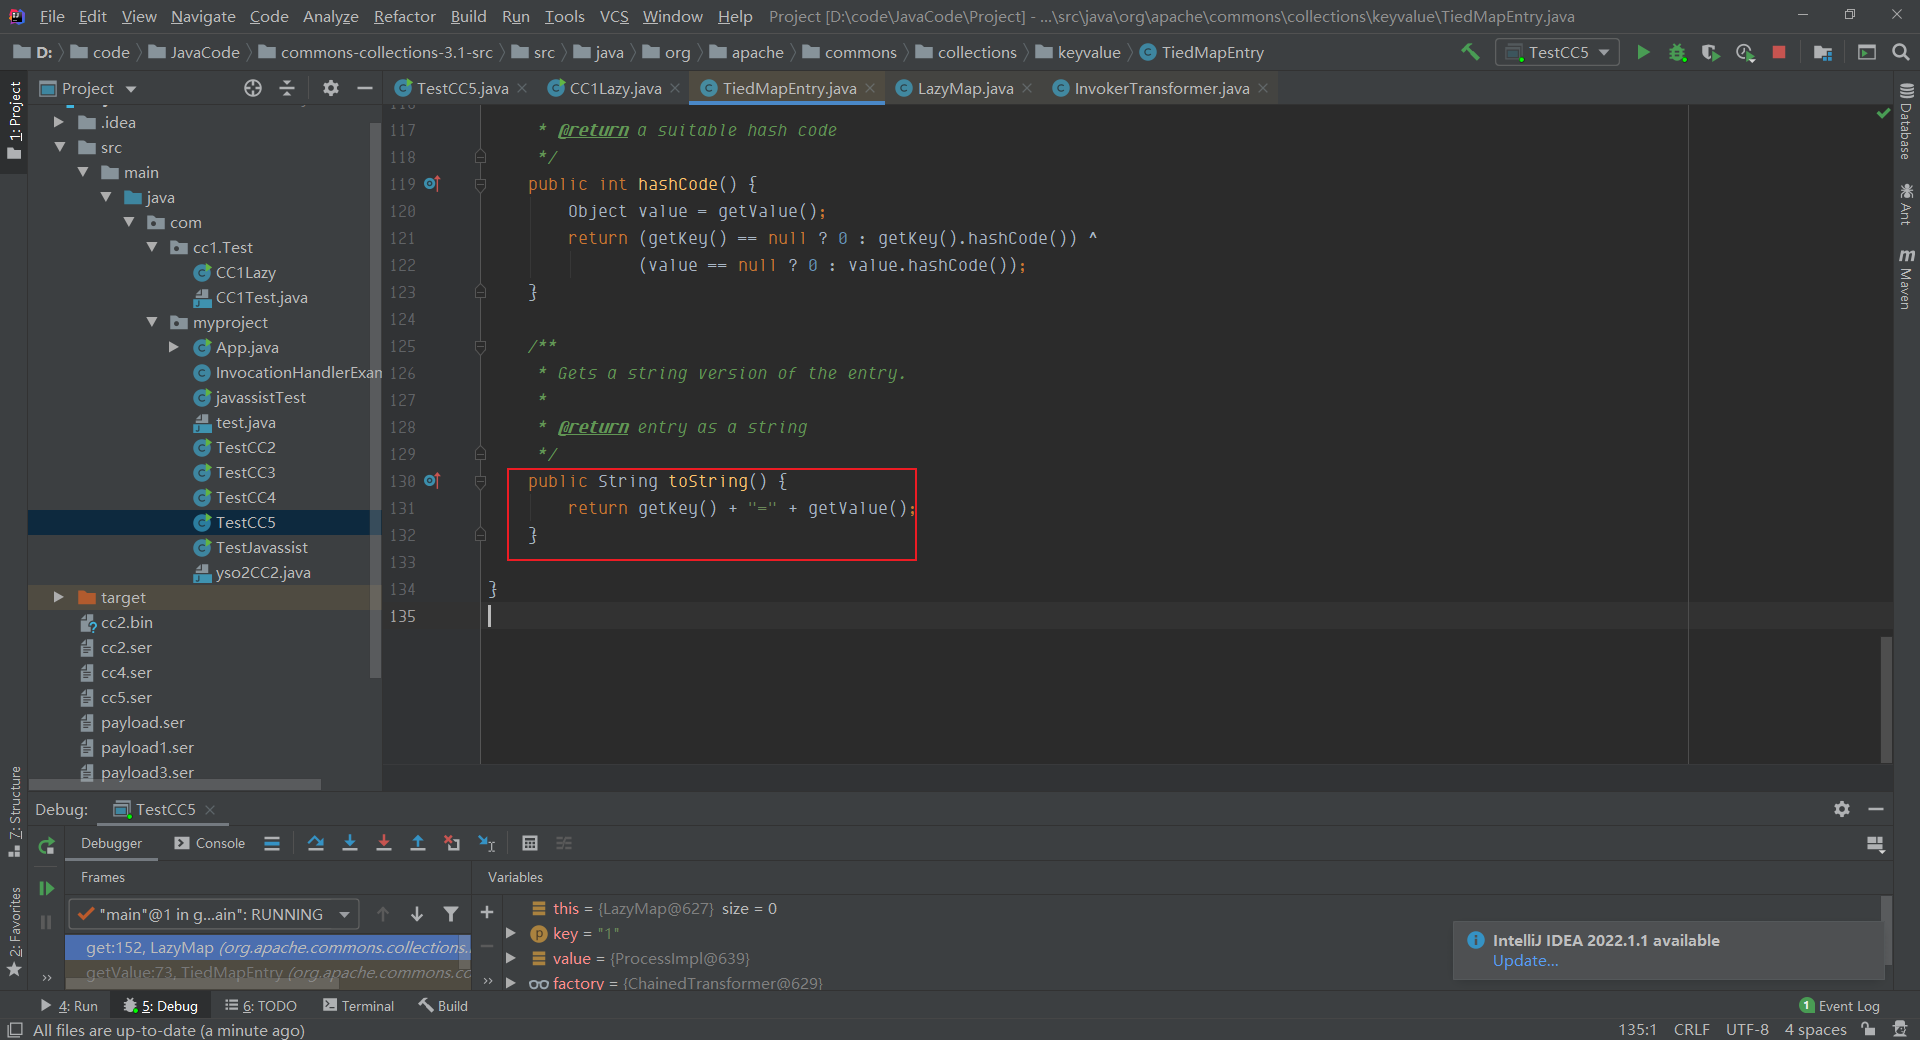Viewport: 1920px width, 1040px height.
Task: Click Evaluate Expression calculator icon
Action: [x=530, y=843]
